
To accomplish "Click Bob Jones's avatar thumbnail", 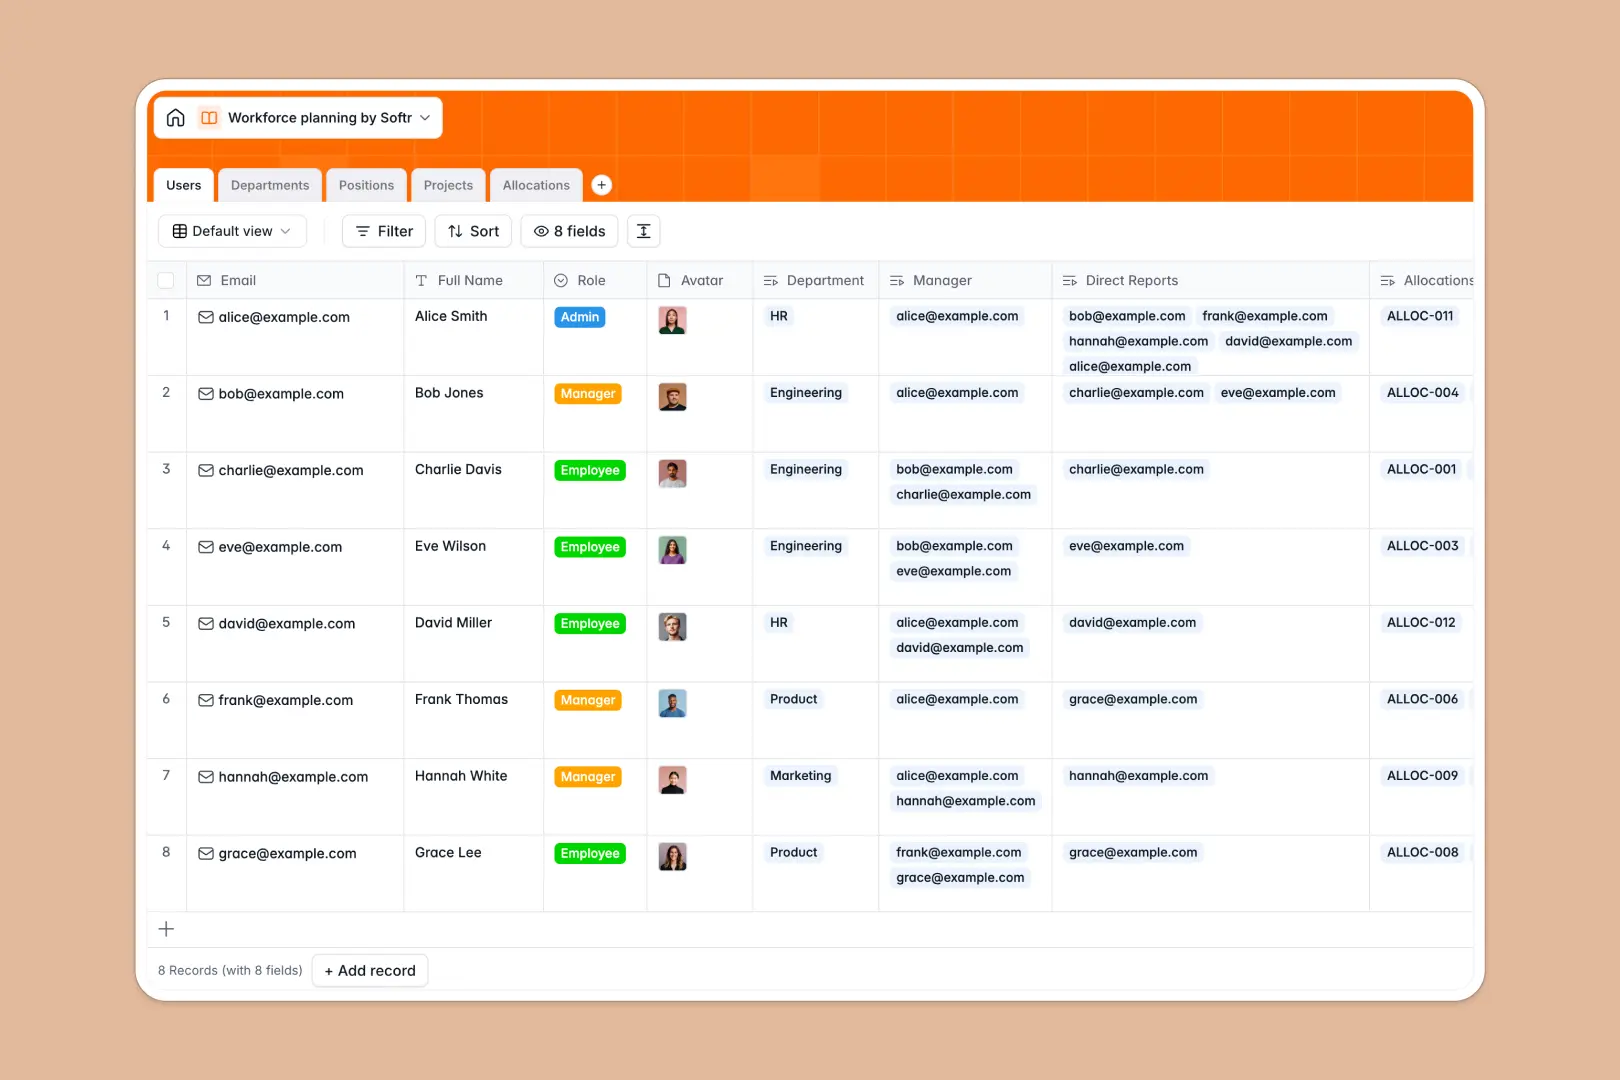I will 672,395.
